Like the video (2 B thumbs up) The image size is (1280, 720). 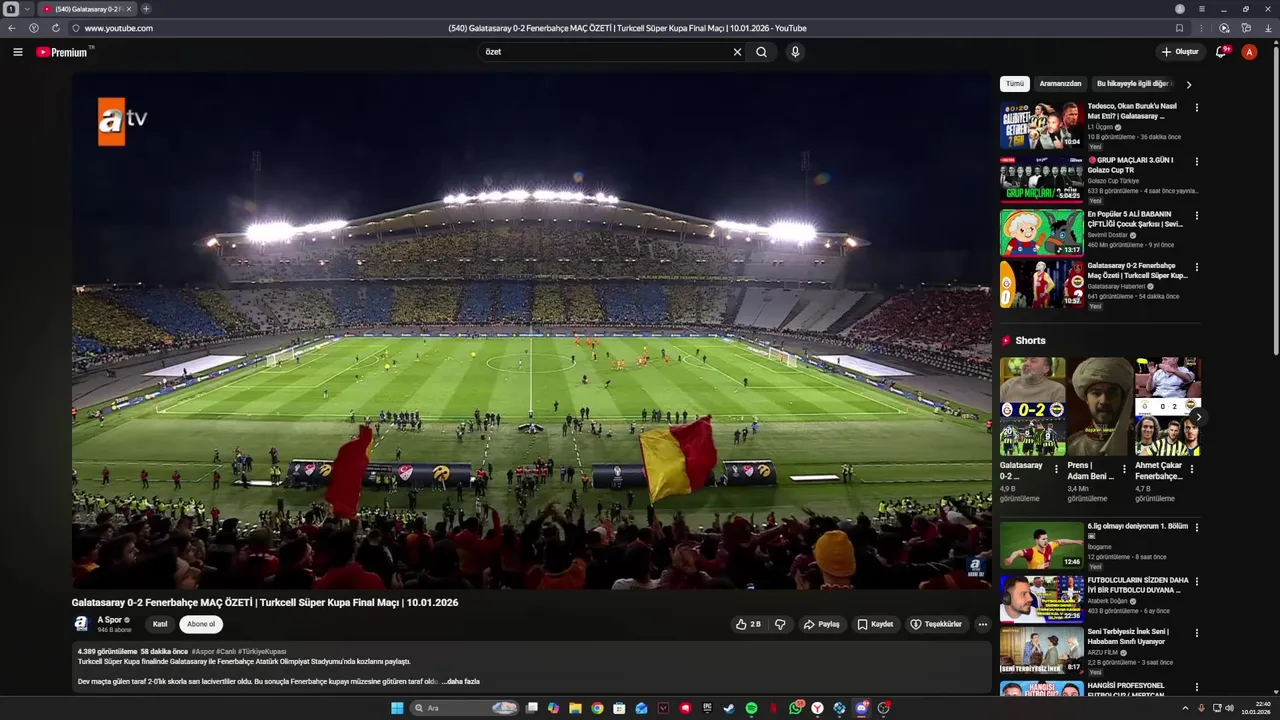point(748,624)
